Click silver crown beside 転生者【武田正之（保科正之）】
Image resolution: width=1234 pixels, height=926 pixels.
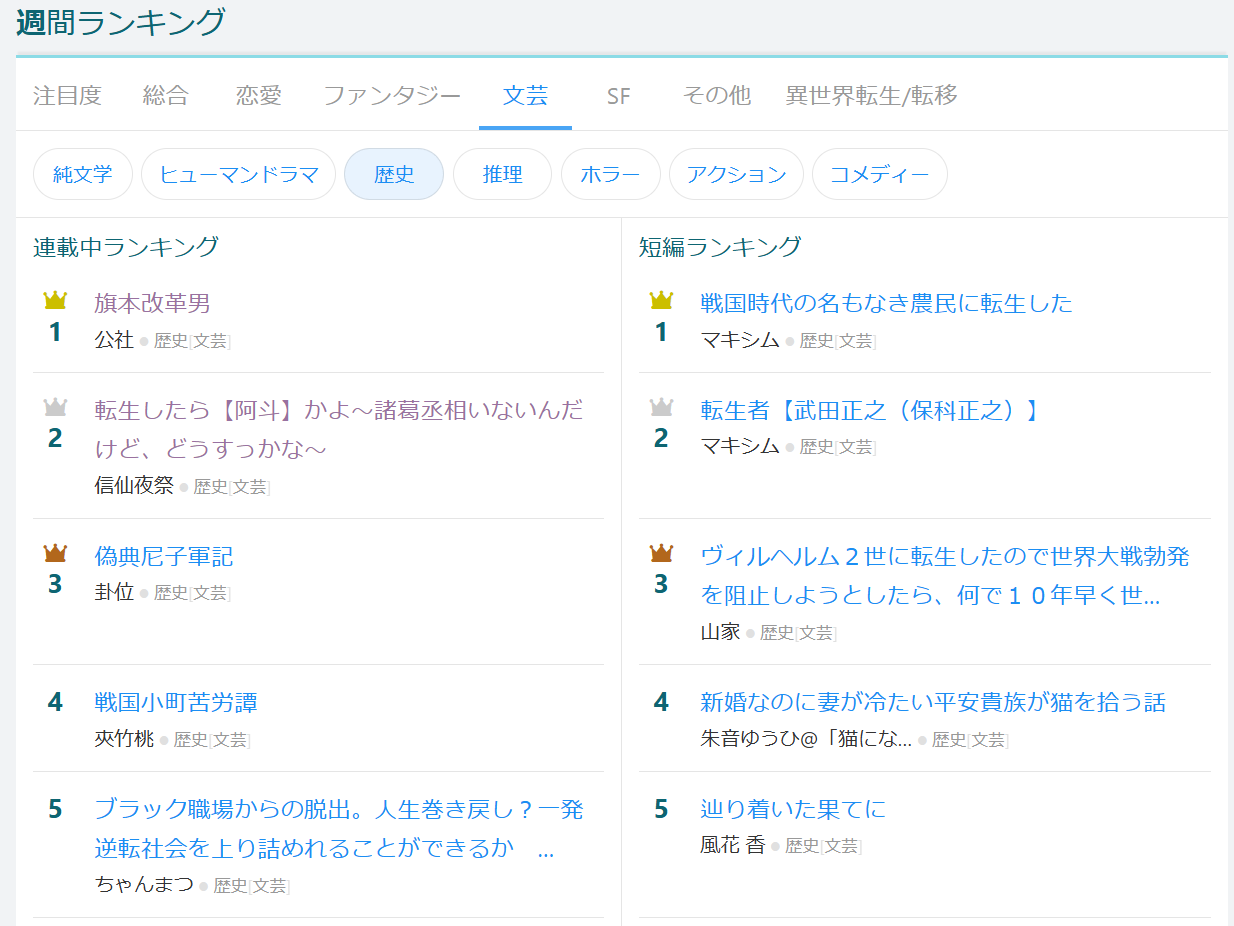pos(661,407)
